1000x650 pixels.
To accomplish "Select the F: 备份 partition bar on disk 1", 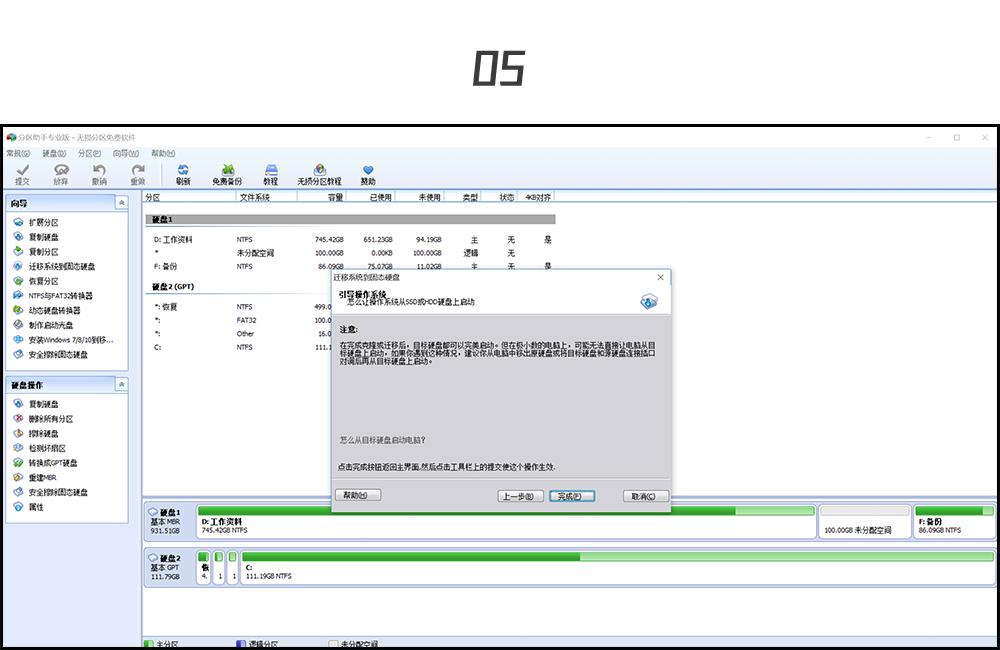I will (954, 522).
